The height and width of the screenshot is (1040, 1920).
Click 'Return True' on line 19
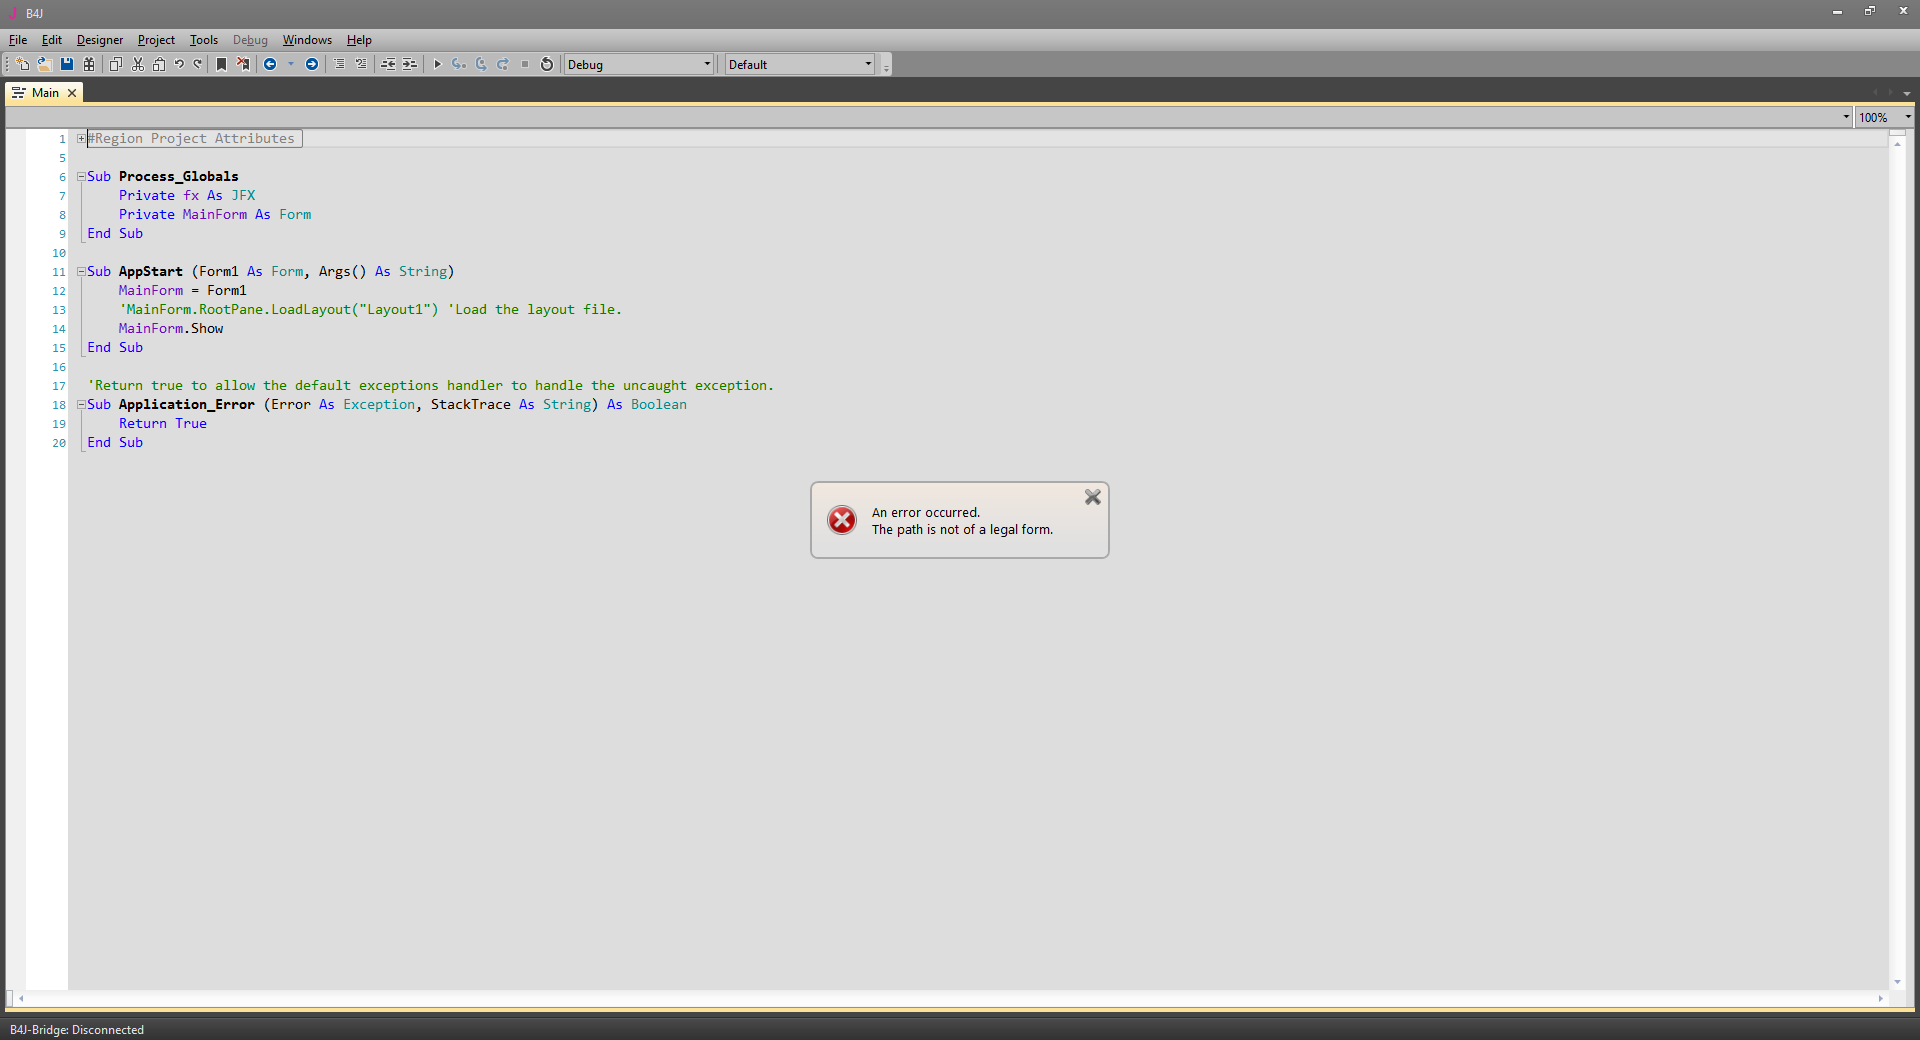click(163, 424)
